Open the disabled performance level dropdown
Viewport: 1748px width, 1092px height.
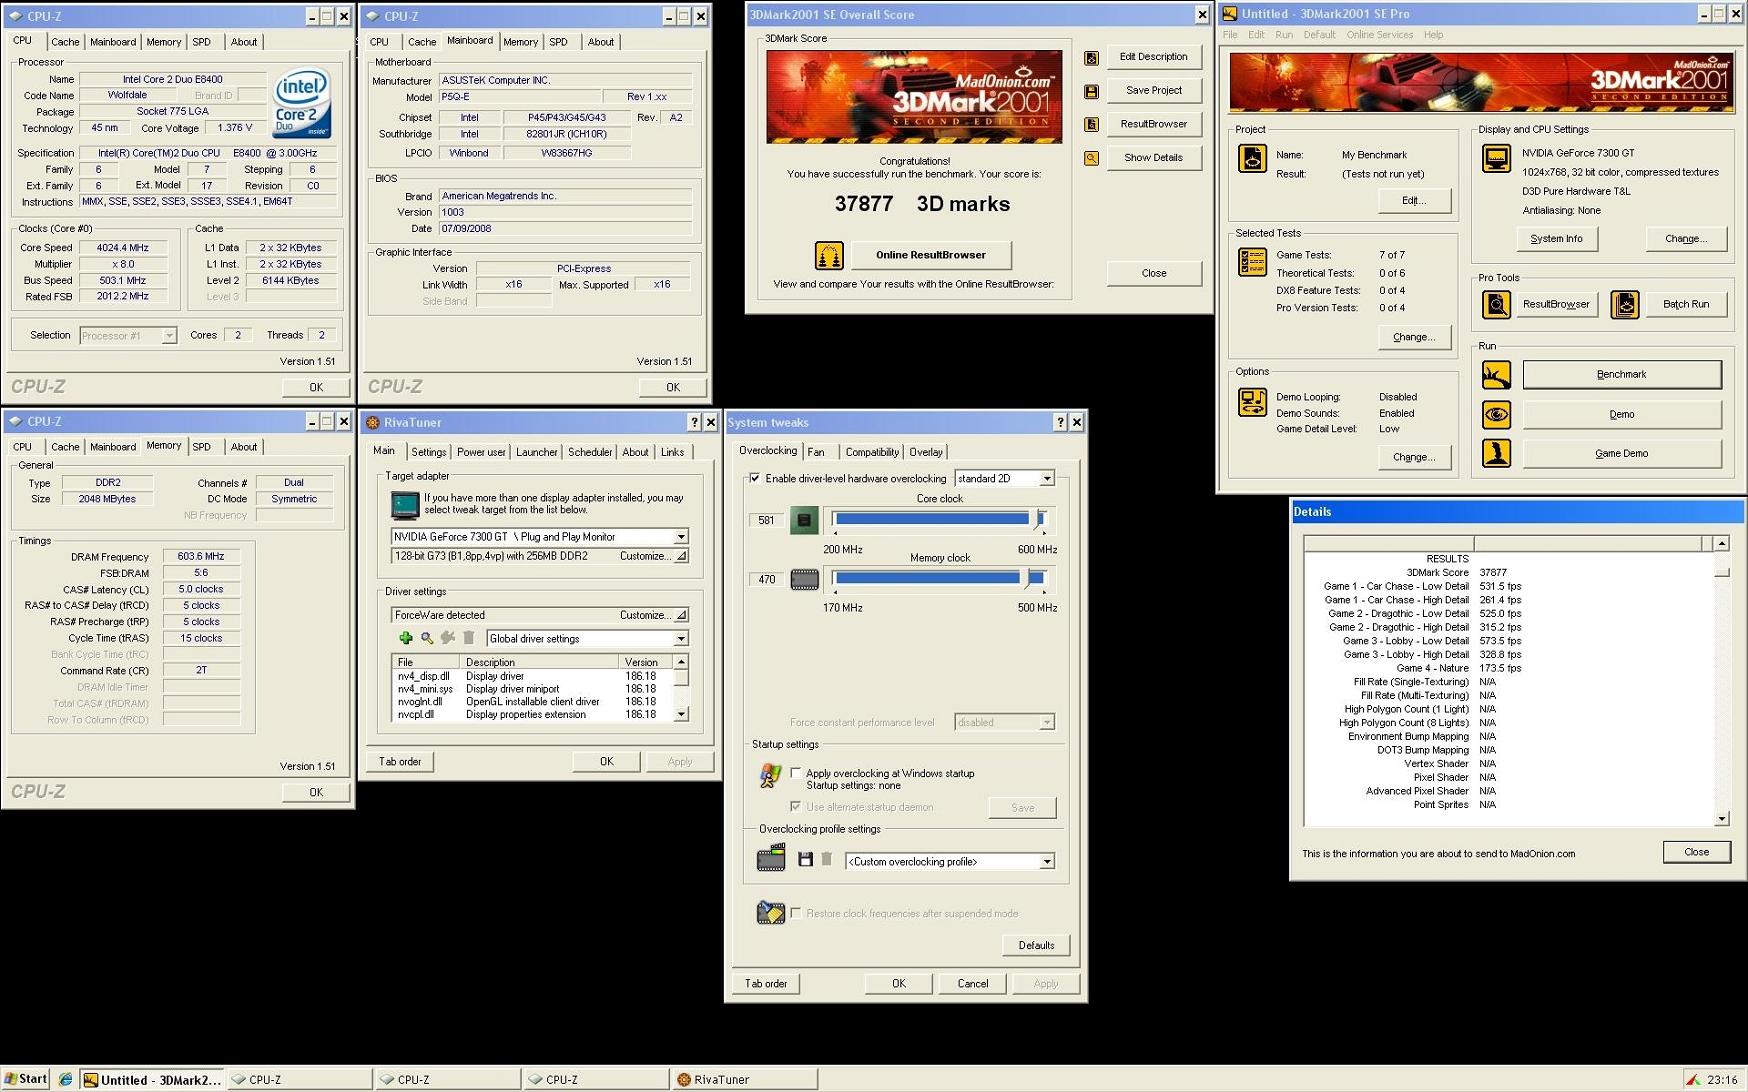point(1047,722)
